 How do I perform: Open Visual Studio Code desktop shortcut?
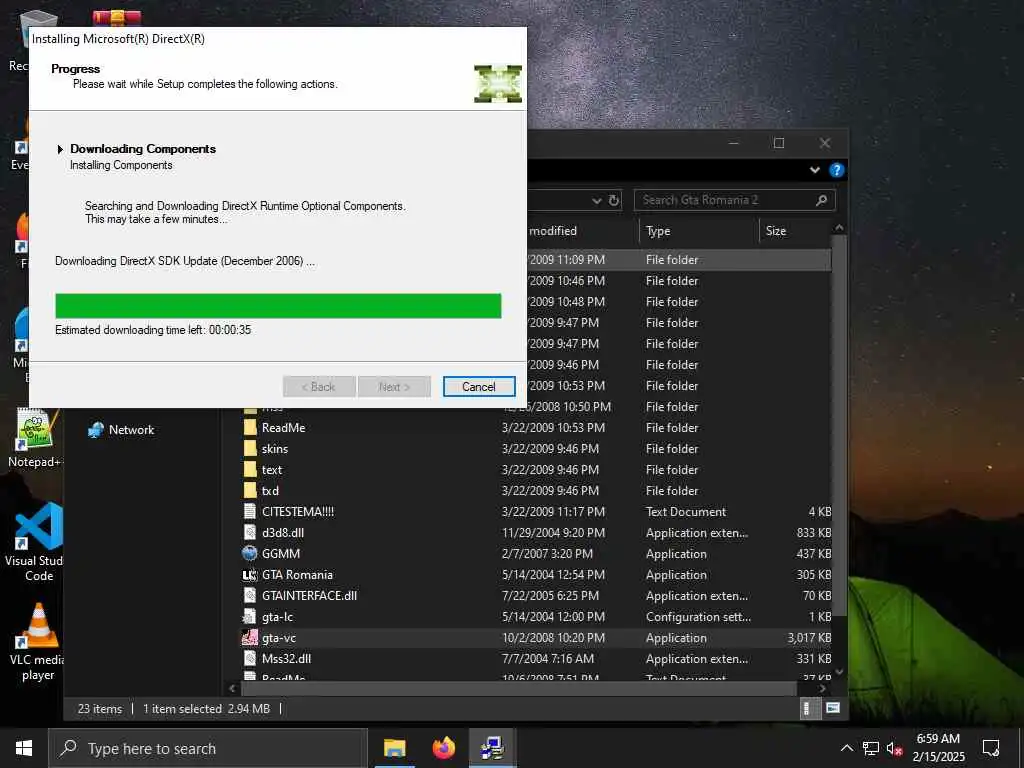[x=37, y=542]
